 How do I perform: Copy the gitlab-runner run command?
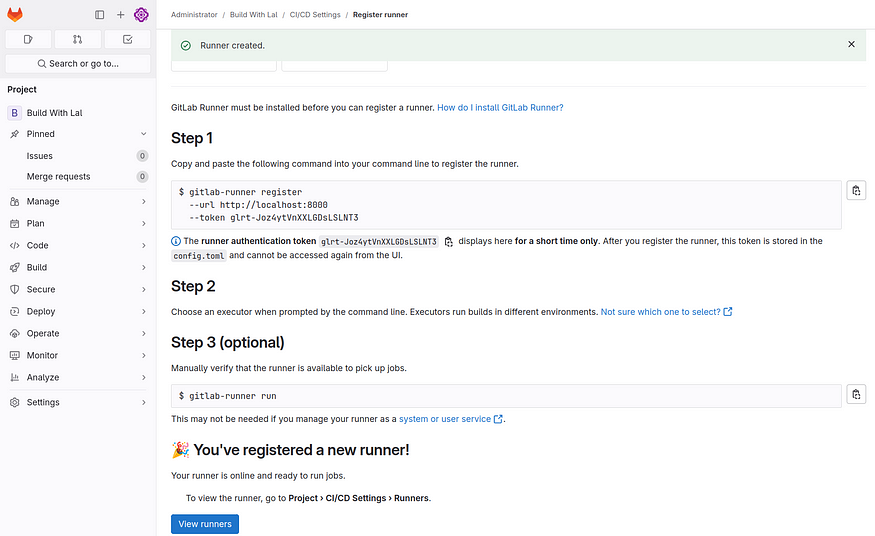[856, 394]
